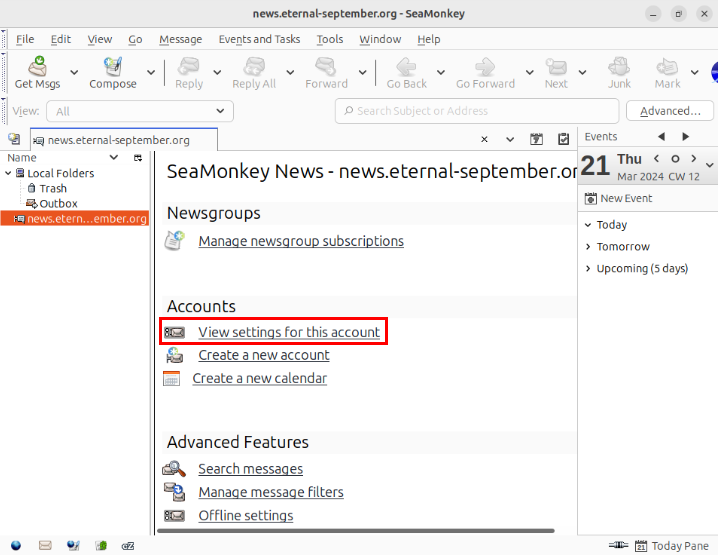The width and height of the screenshot is (718, 556).
Task: Open Address Book status bar icon
Action: point(101,545)
